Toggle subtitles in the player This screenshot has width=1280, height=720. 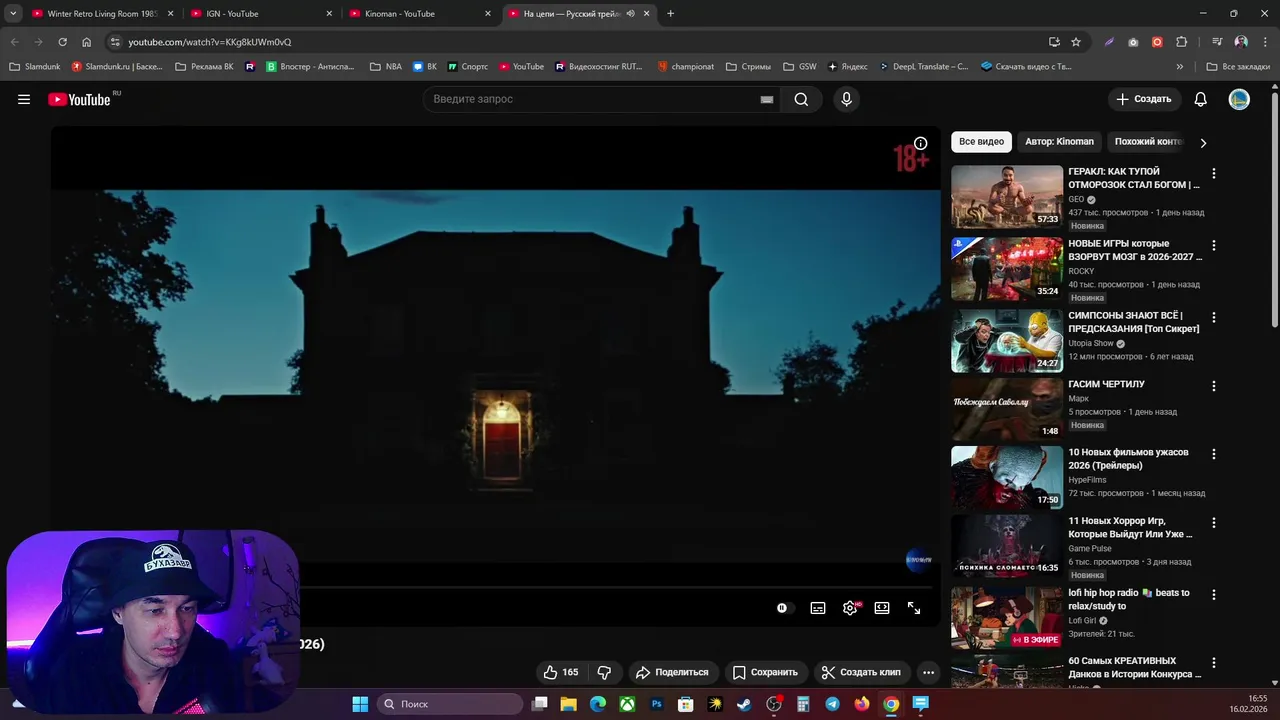[x=818, y=608]
